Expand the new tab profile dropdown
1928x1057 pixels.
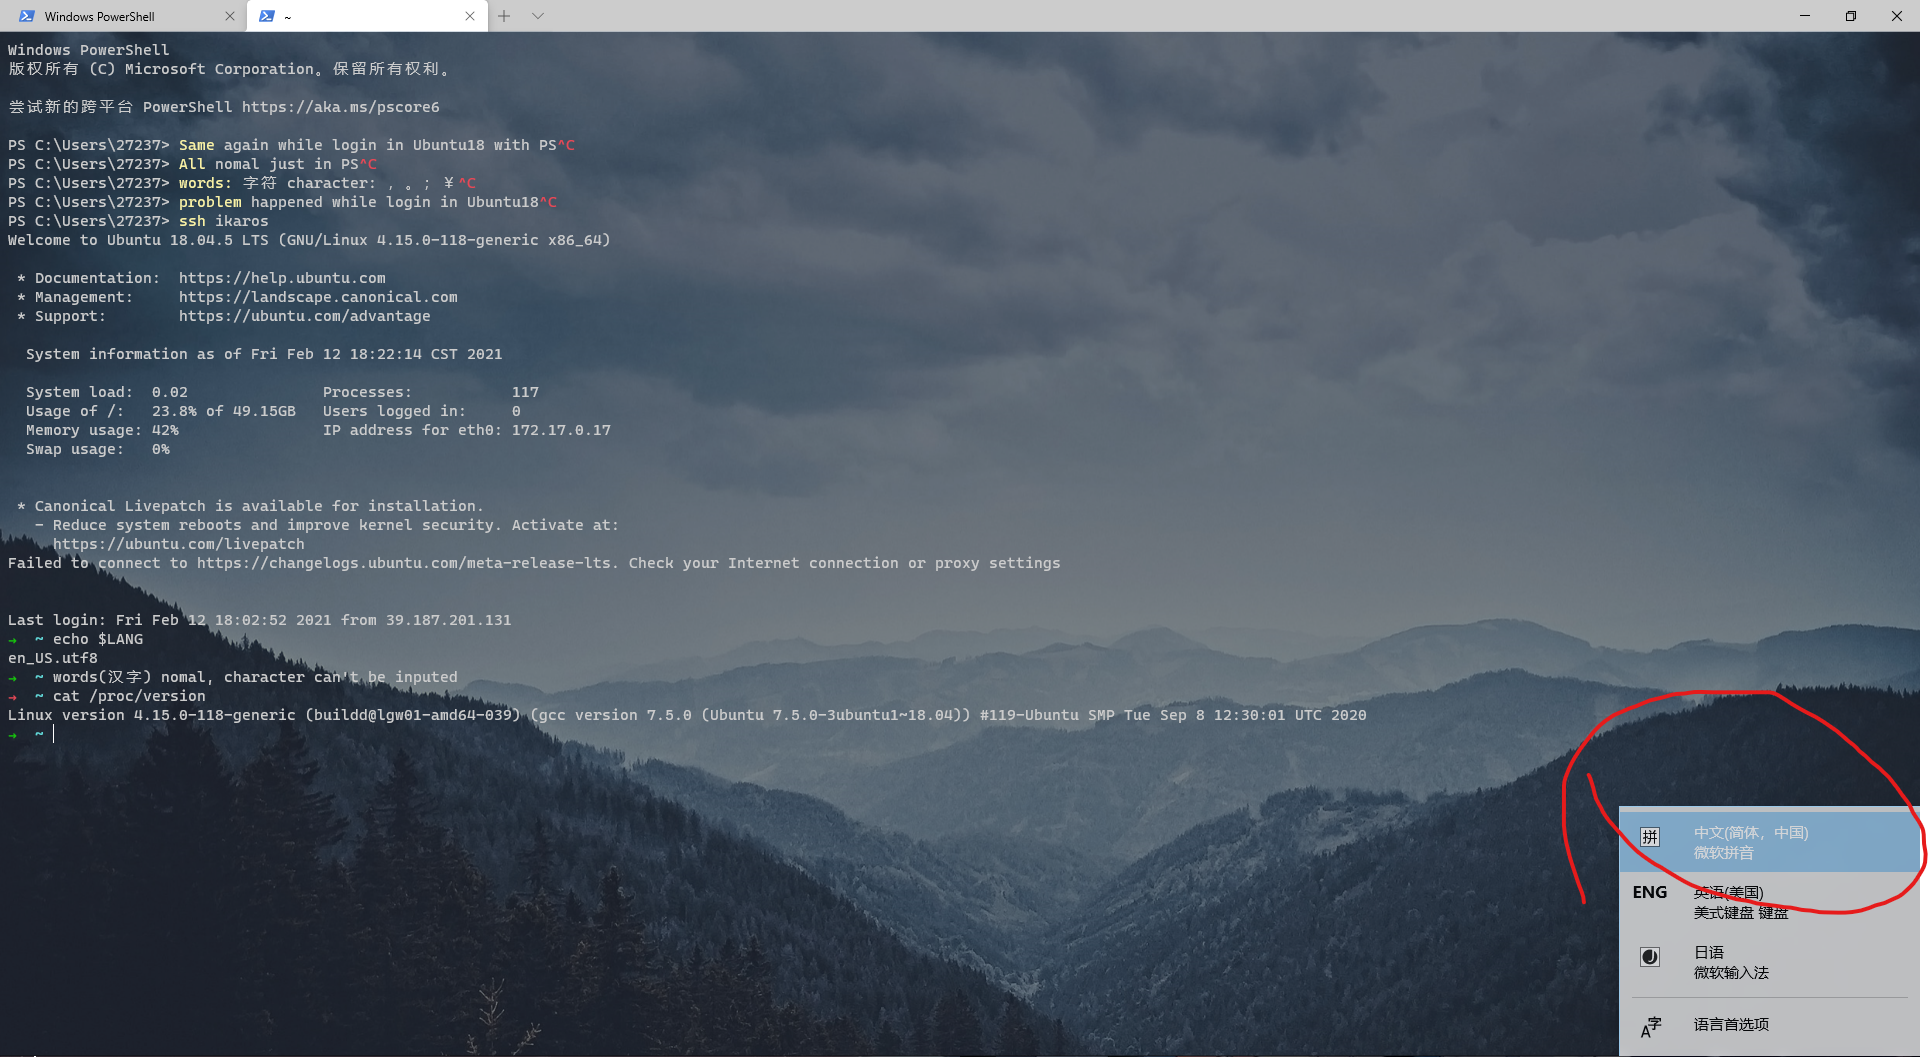tap(538, 16)
